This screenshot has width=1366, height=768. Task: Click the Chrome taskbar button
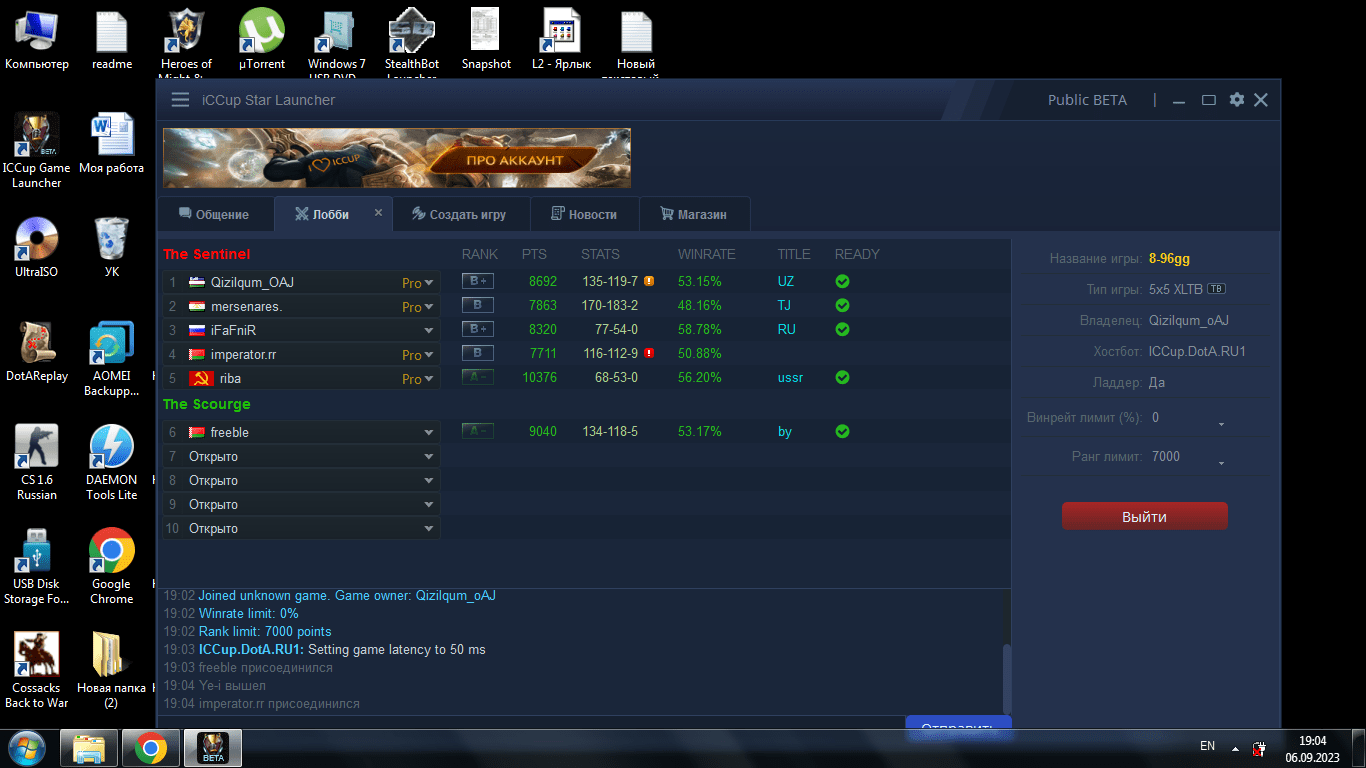tap(151, 748)
